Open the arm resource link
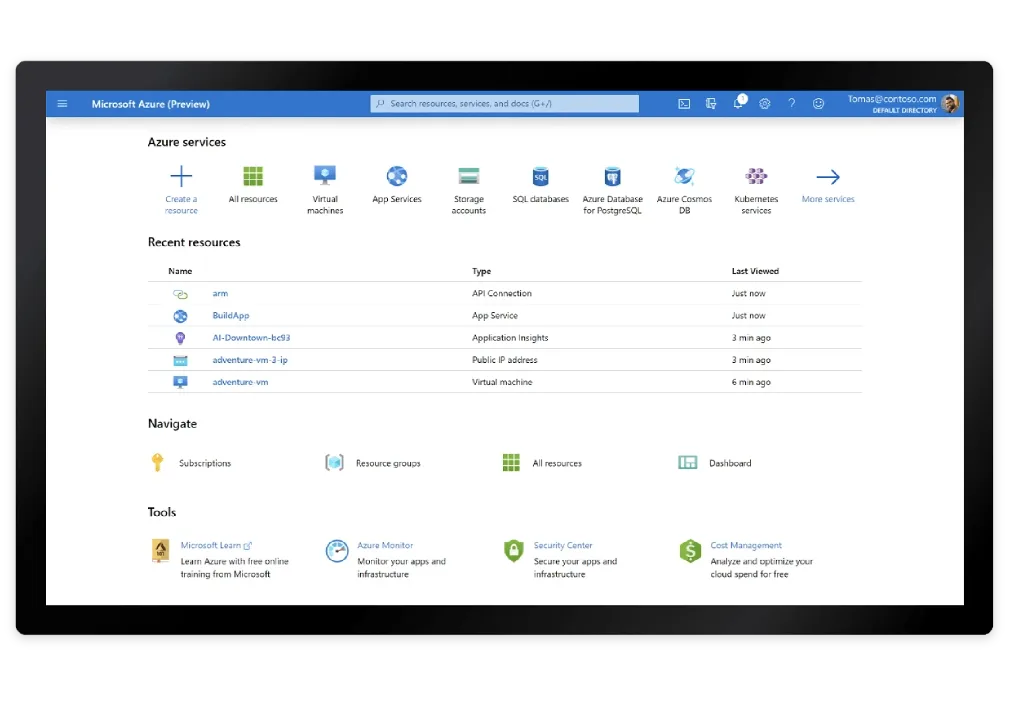The width and height of the screenshot is (1009, 702). 220,293
